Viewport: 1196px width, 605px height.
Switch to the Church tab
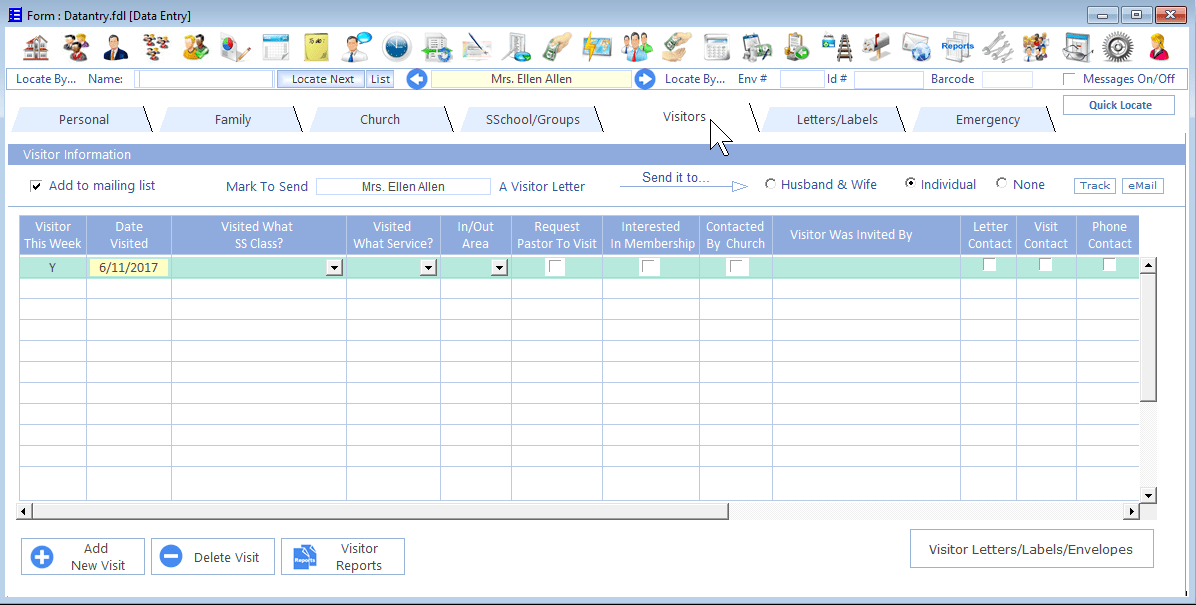coord(380,120)
